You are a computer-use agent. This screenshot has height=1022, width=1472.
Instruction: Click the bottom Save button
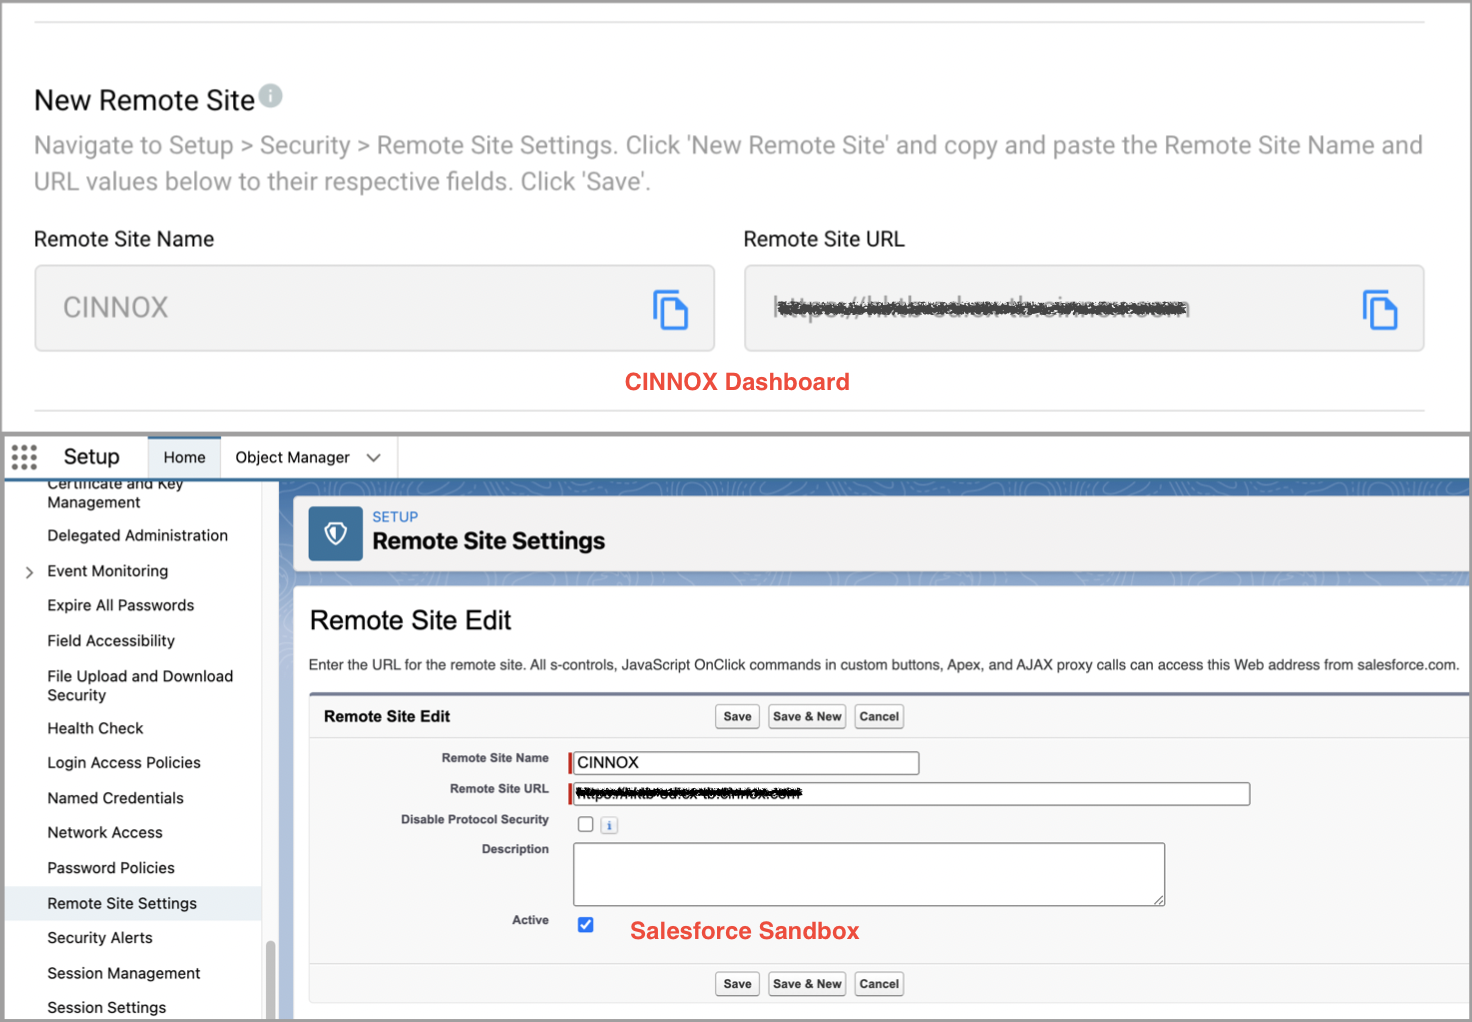click(737, 983)
